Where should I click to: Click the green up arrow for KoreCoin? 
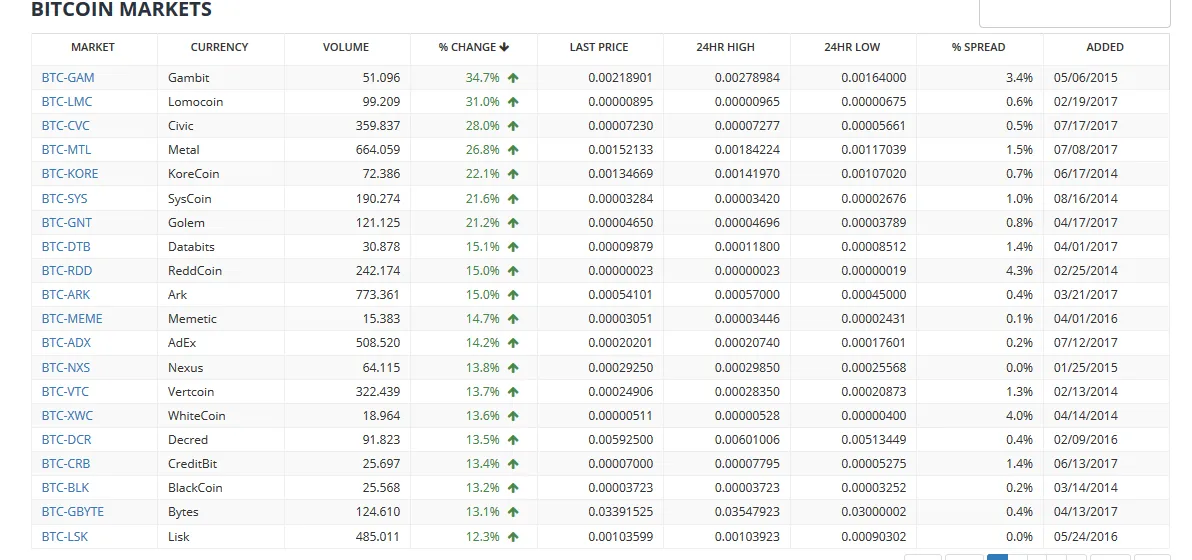point(513,174)
